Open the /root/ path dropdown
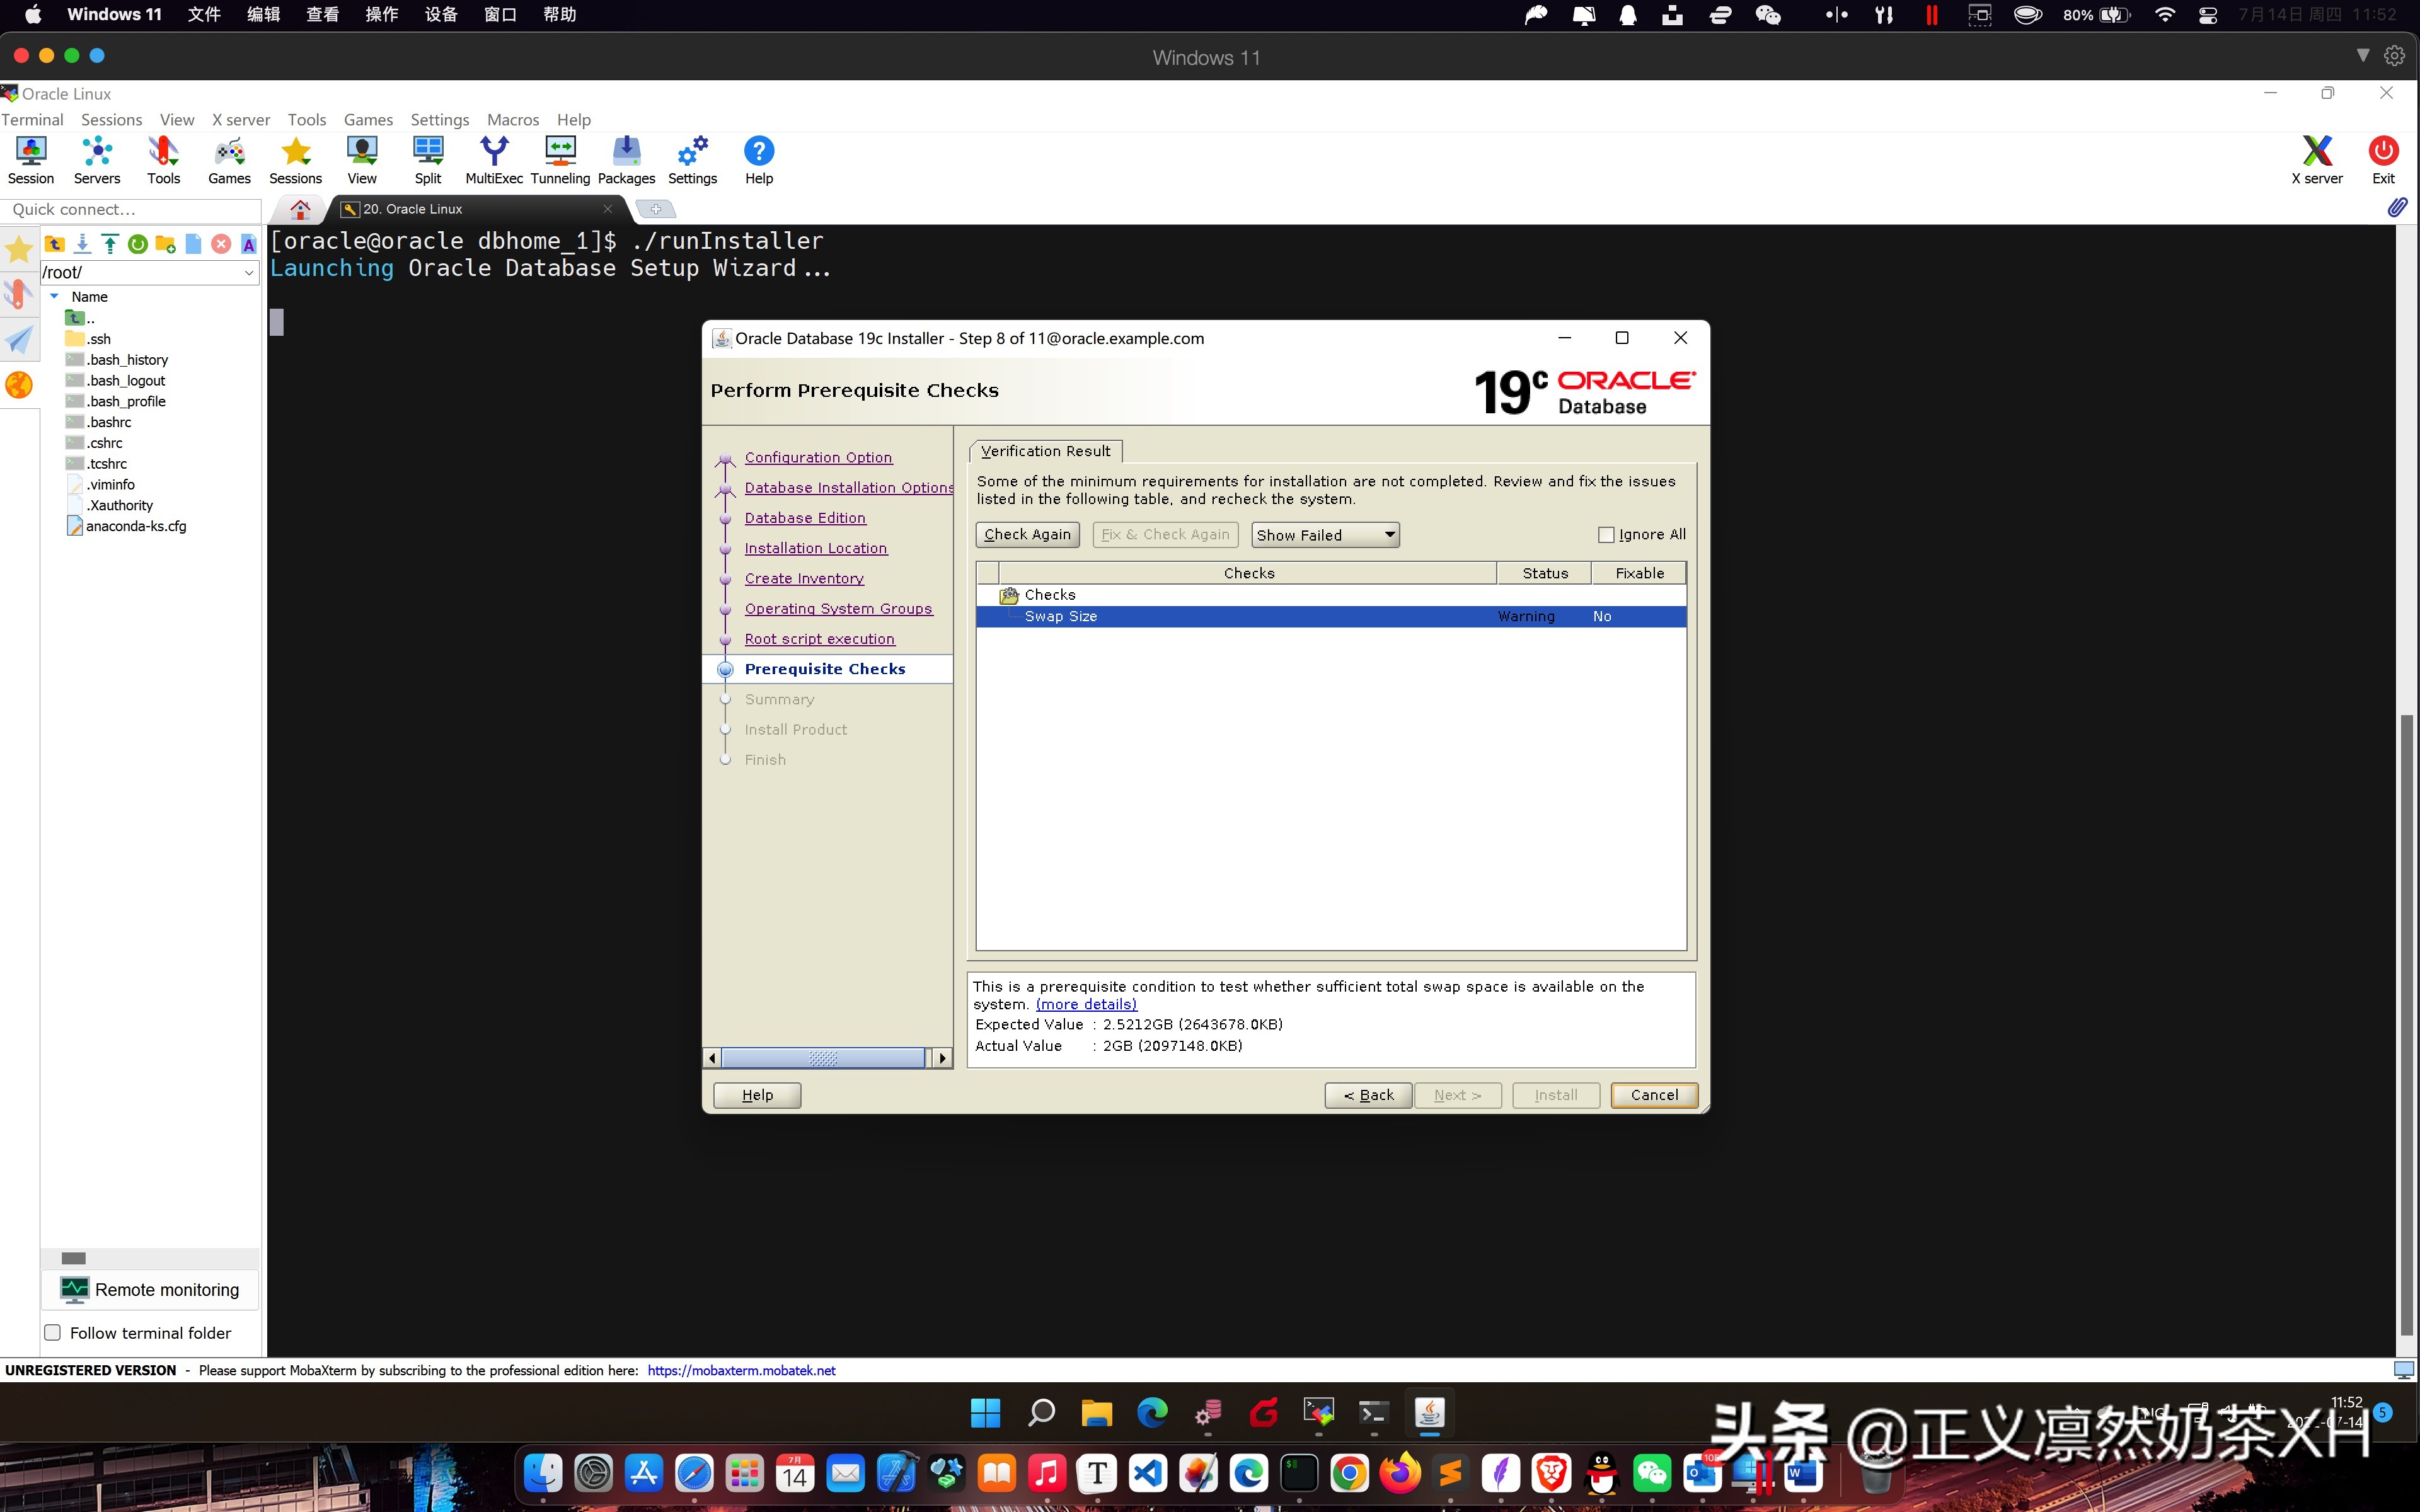2420x1512 pixels. [x=248, y=272]
